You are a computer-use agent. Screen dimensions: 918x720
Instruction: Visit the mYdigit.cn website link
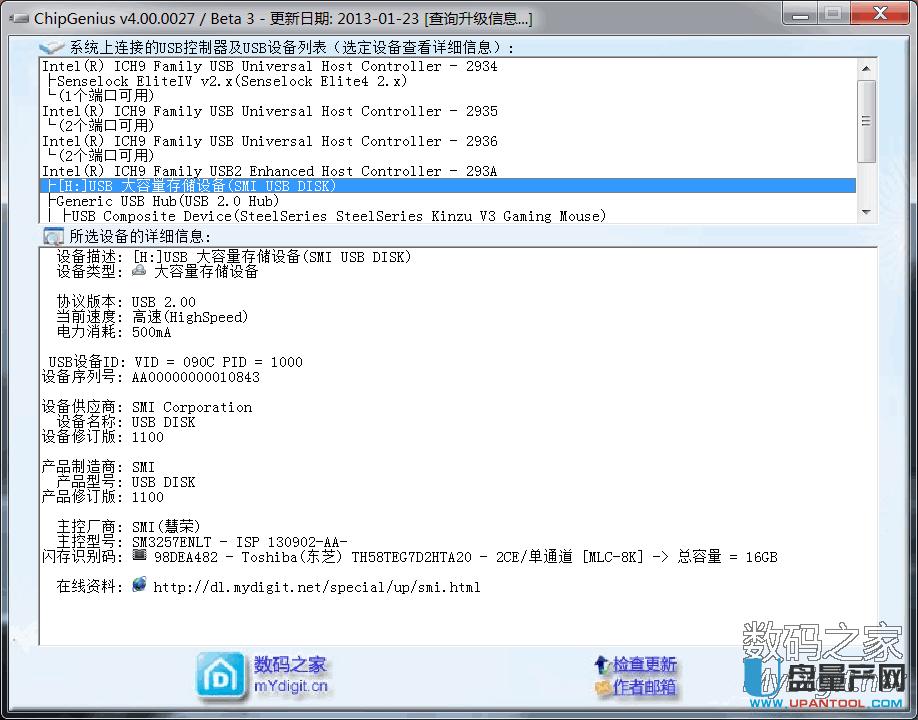290,687
